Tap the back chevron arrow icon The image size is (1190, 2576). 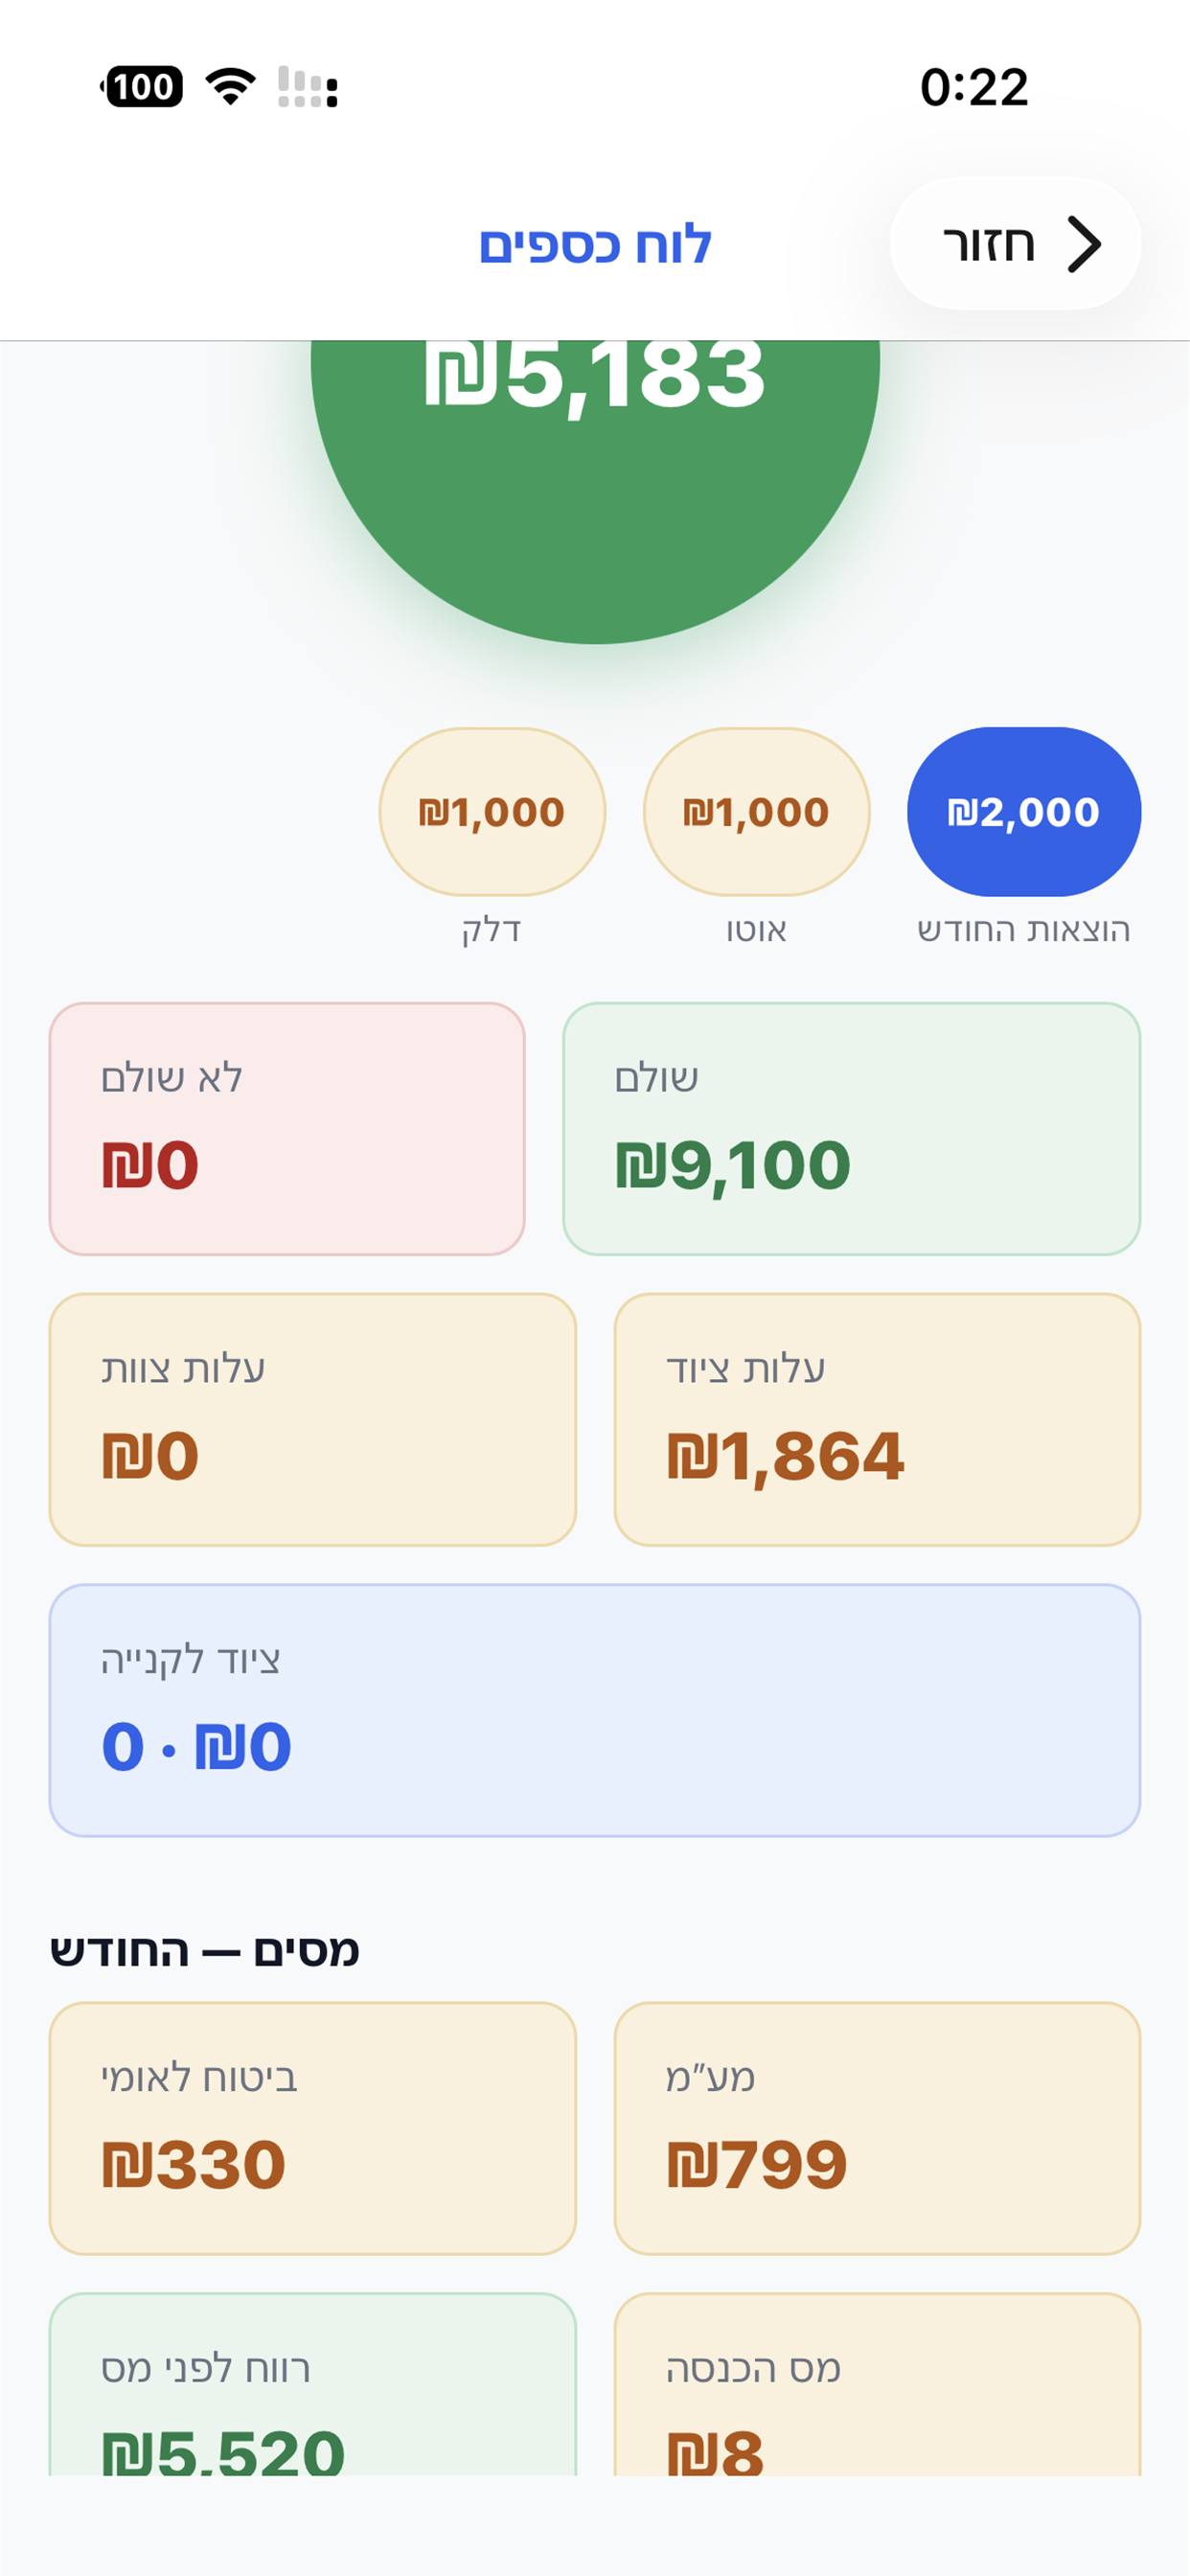pyautogui.click(x=1083, y=244)
